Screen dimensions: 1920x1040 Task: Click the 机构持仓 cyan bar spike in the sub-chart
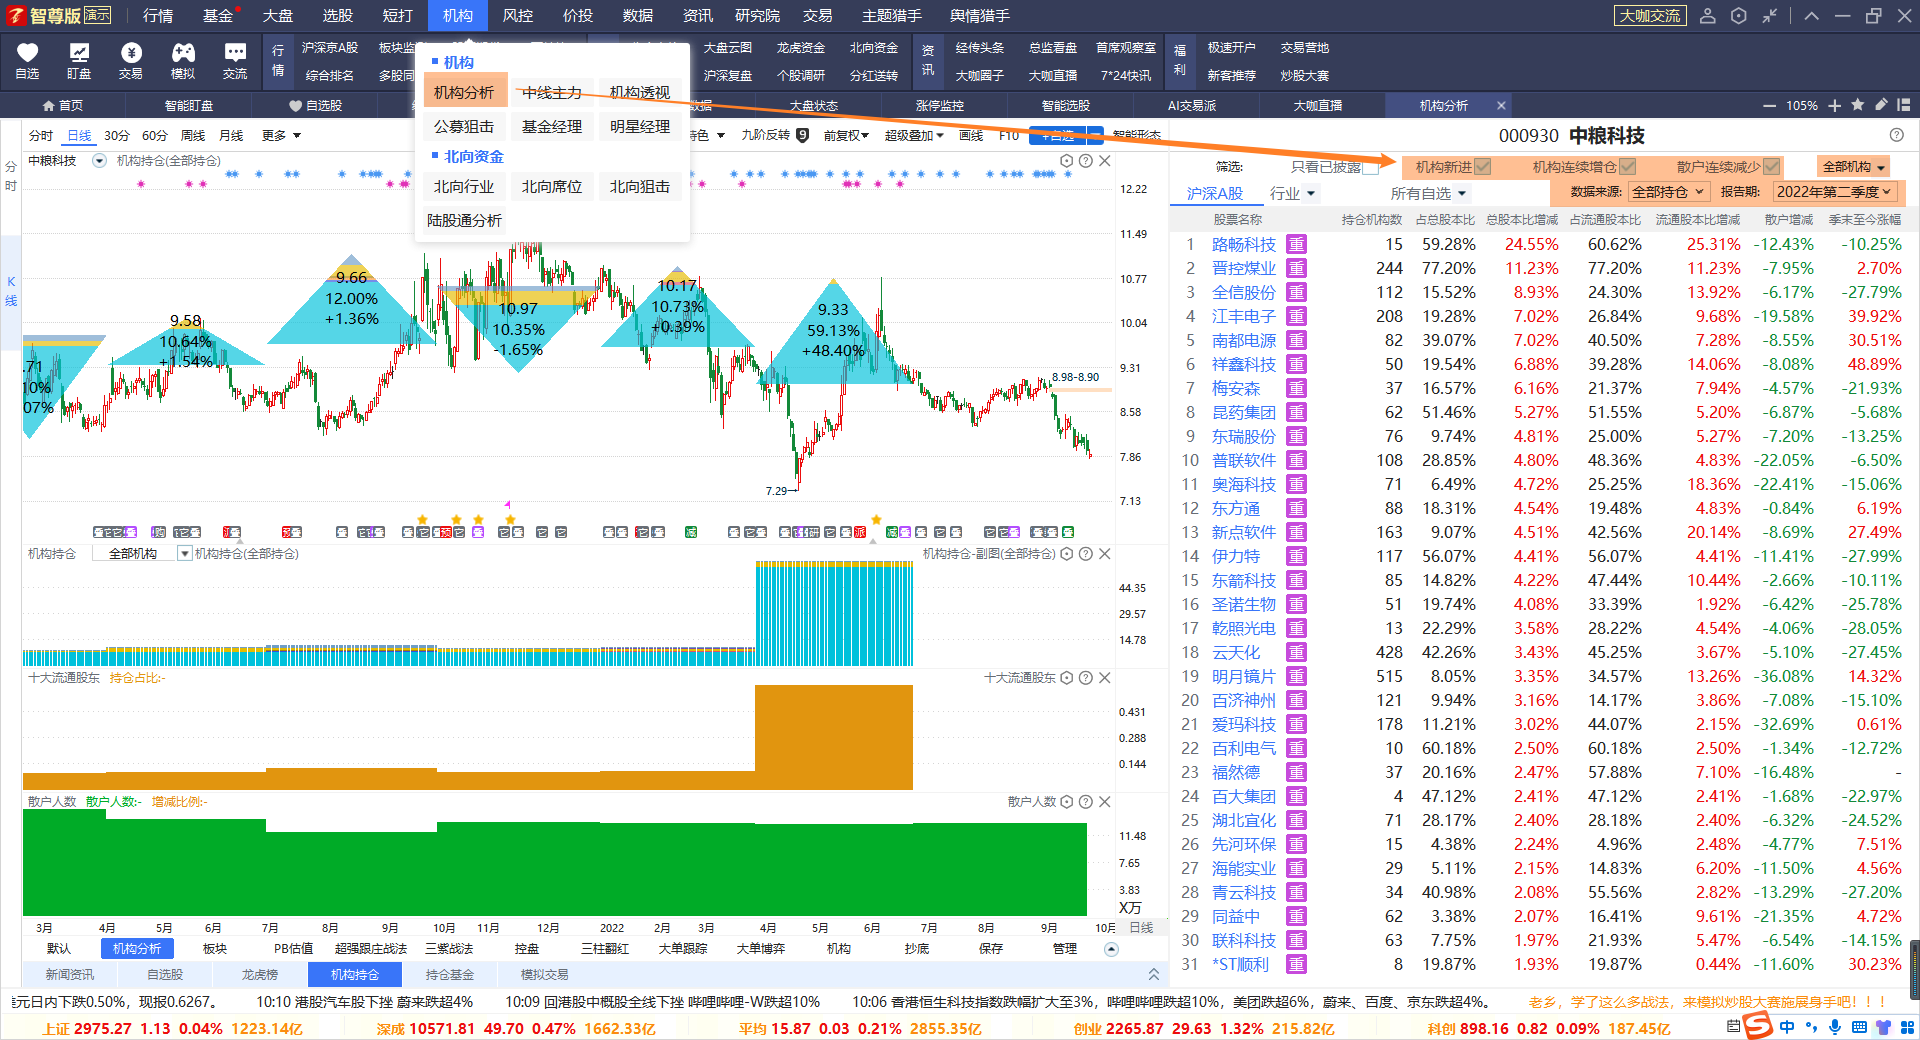834,614
